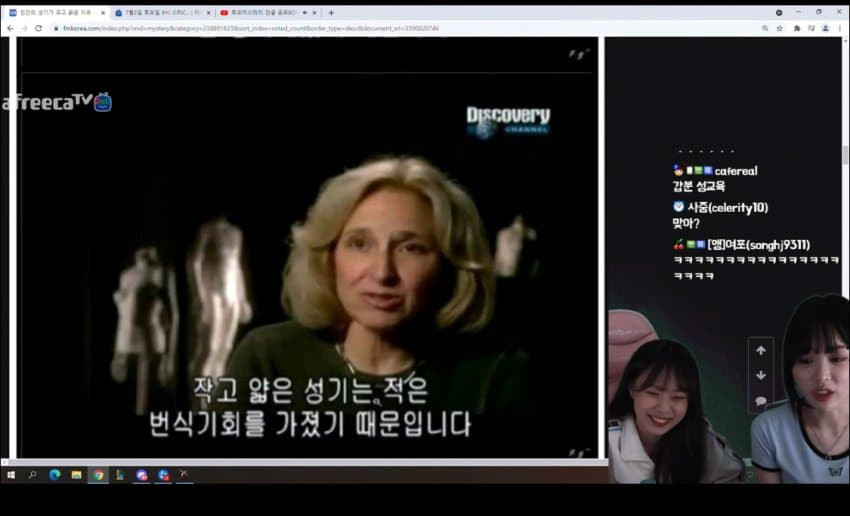Image resolution: width=850 pixels, height=516 pixels.
Task: Click the round icon left of minimize
Action: [779, 12]
